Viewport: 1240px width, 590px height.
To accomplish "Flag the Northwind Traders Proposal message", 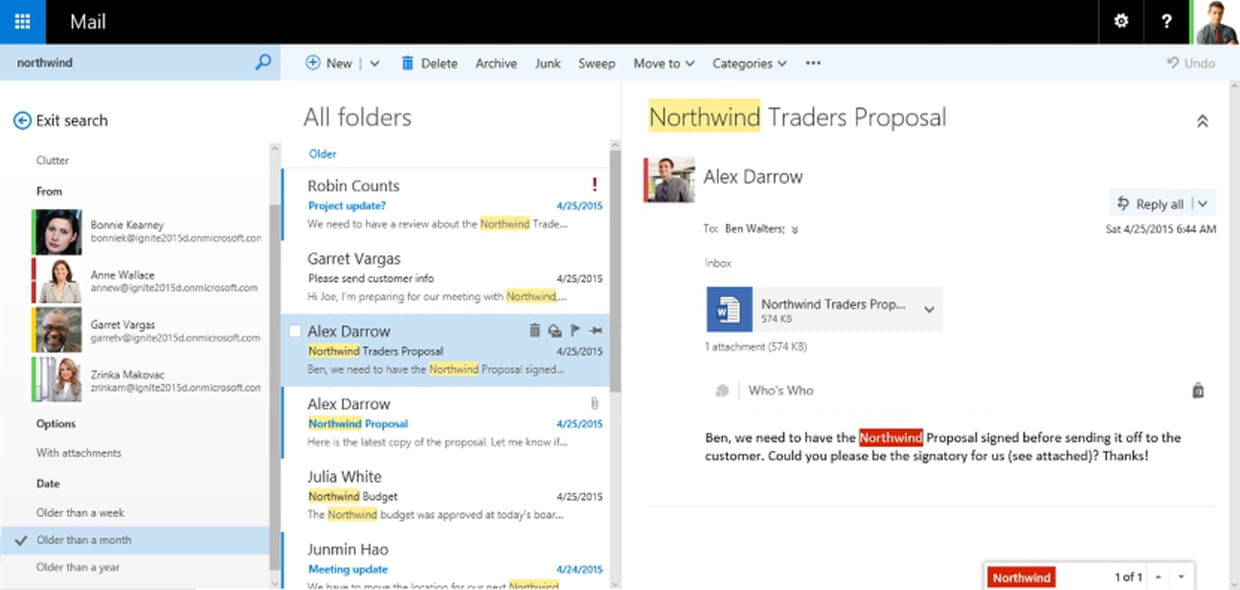I will pyautogui.click(x=575, y=331).
